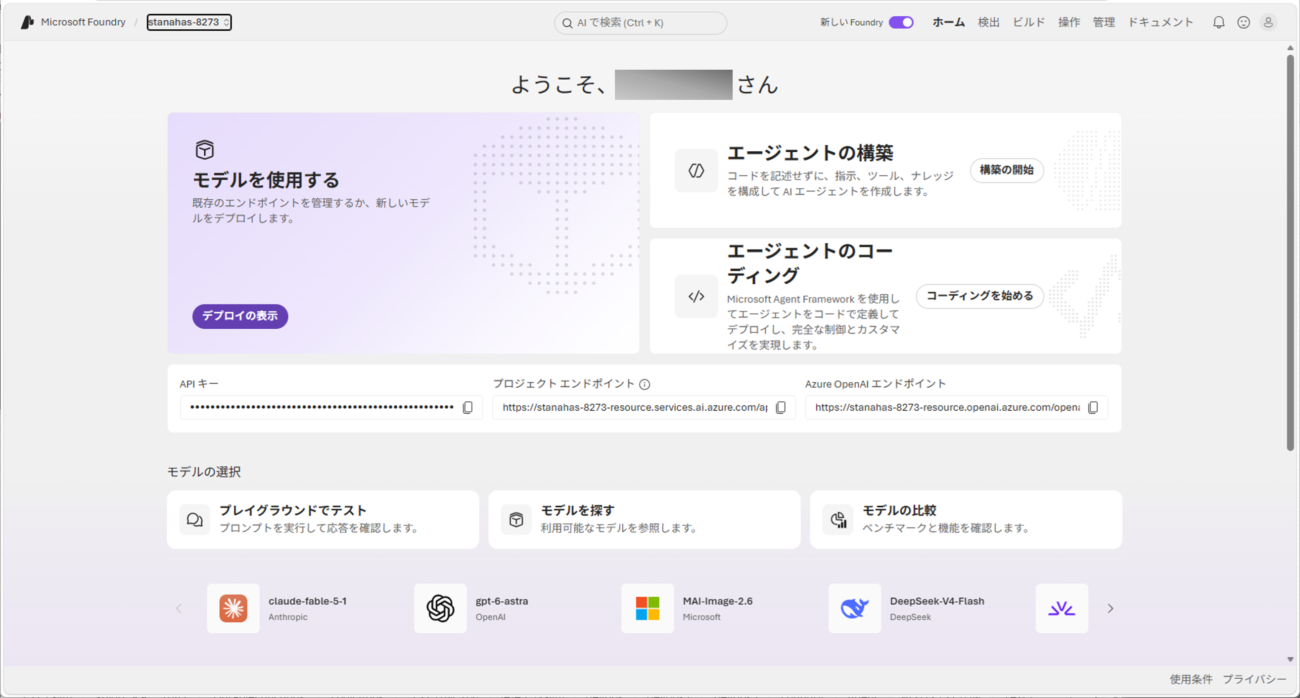Go to the ホーム tab
Screen dimensions: 1300x698
point(948,22)
